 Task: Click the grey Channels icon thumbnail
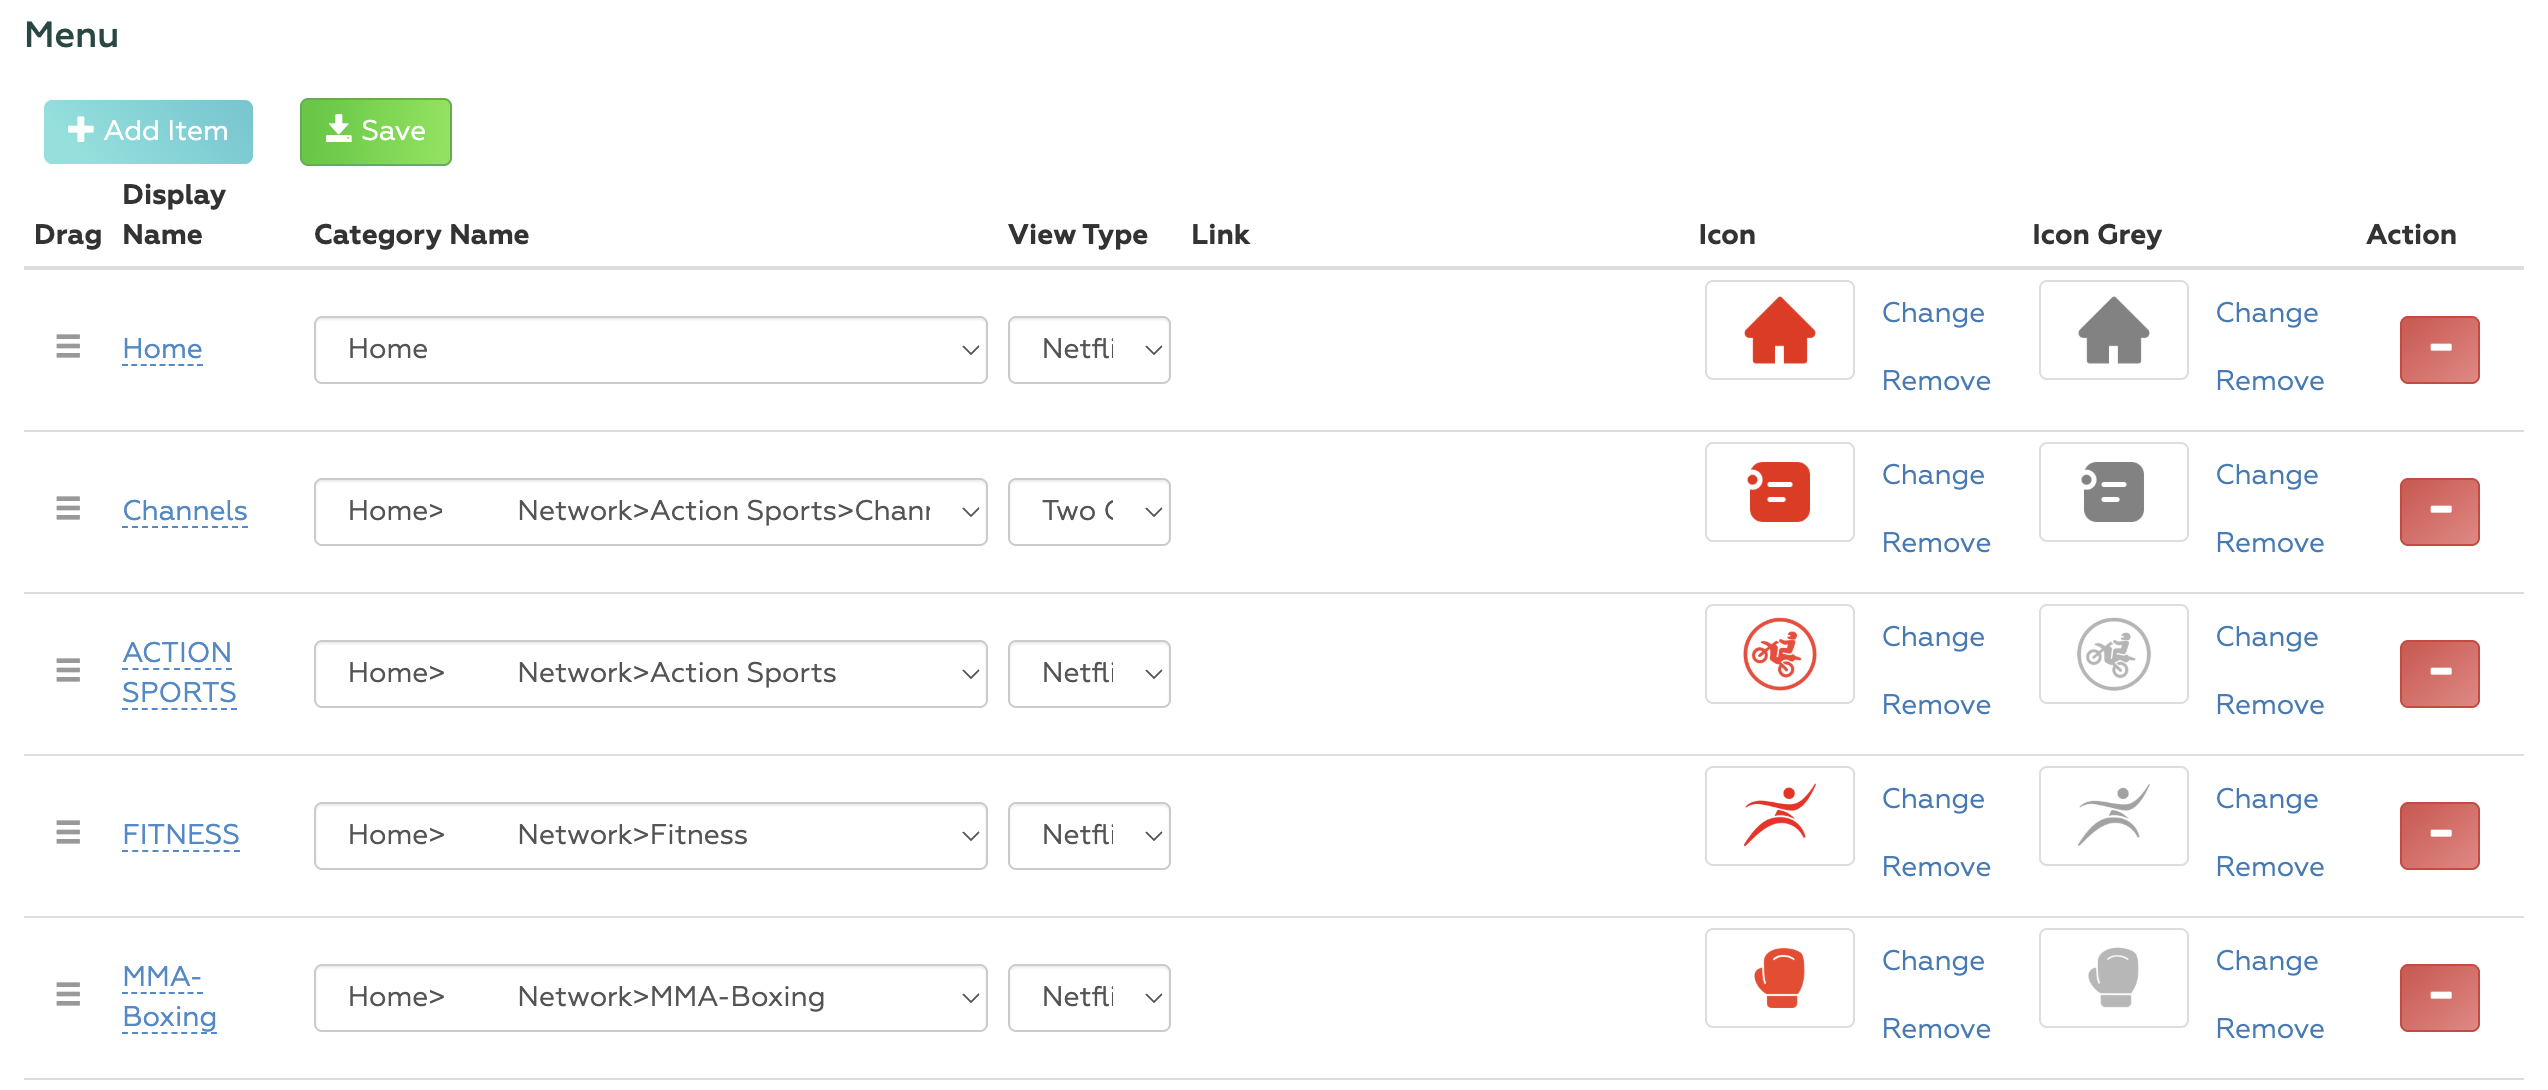[2112, 492]
